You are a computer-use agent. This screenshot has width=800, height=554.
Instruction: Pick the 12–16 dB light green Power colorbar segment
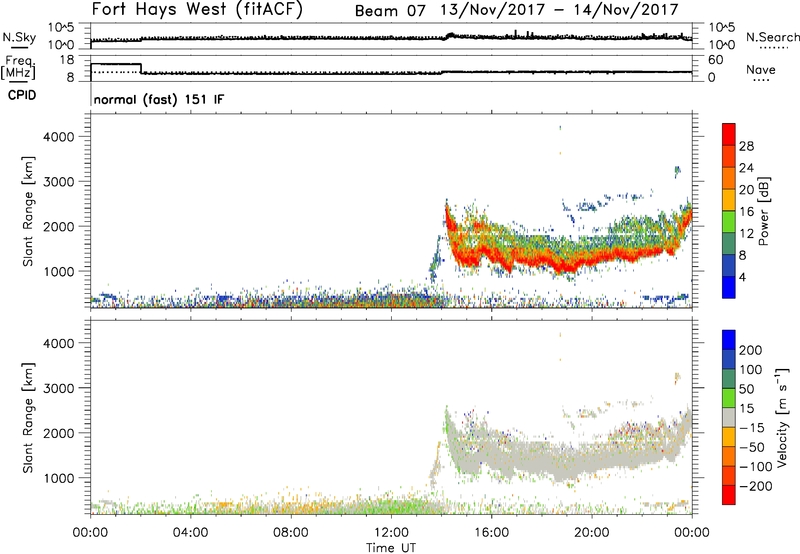click(x=729, y=222)
